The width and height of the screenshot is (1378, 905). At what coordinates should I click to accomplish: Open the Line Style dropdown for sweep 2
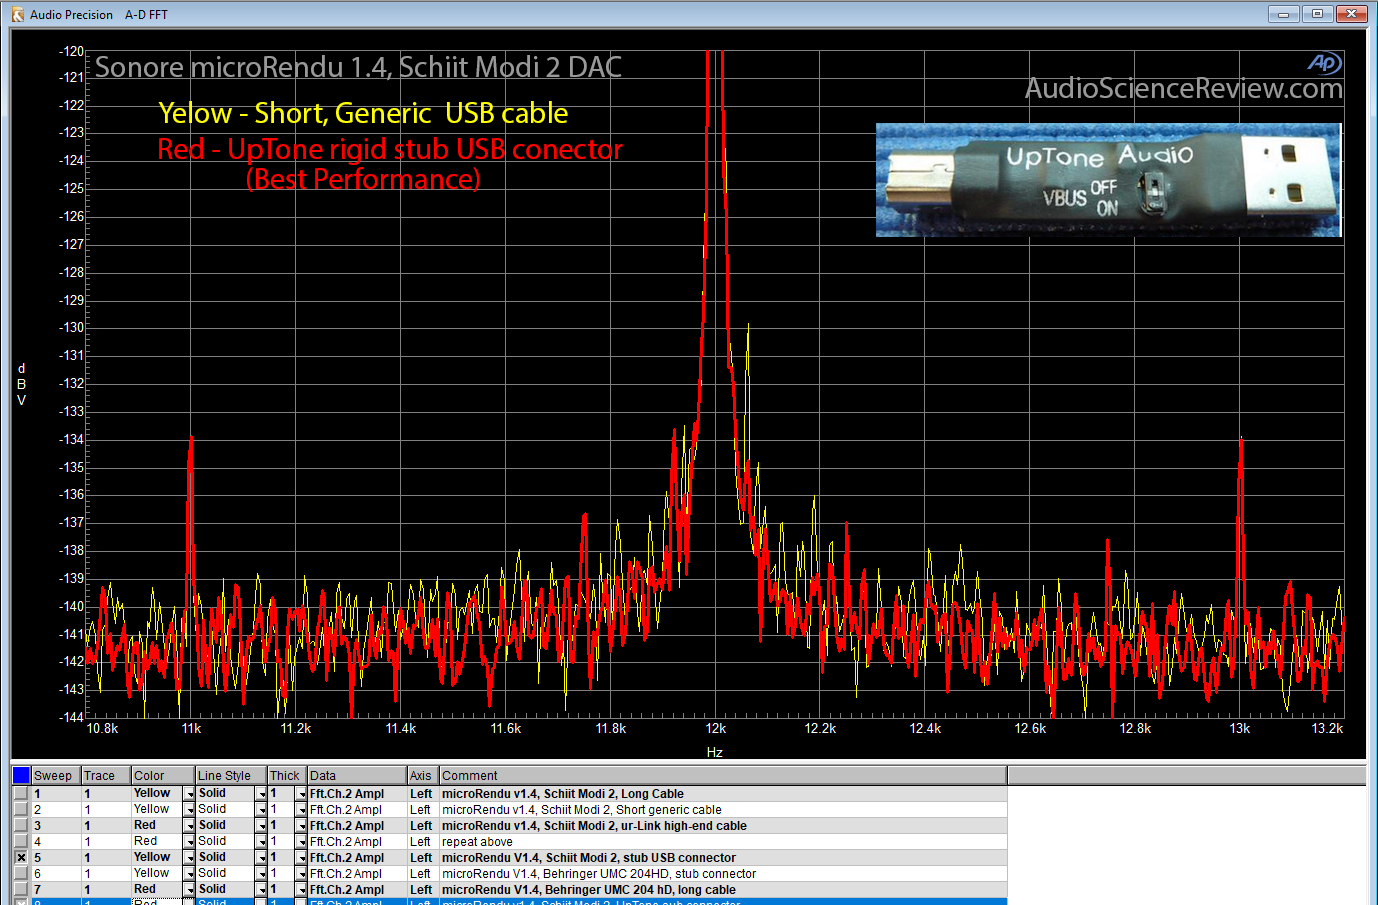tap(261, 809)
